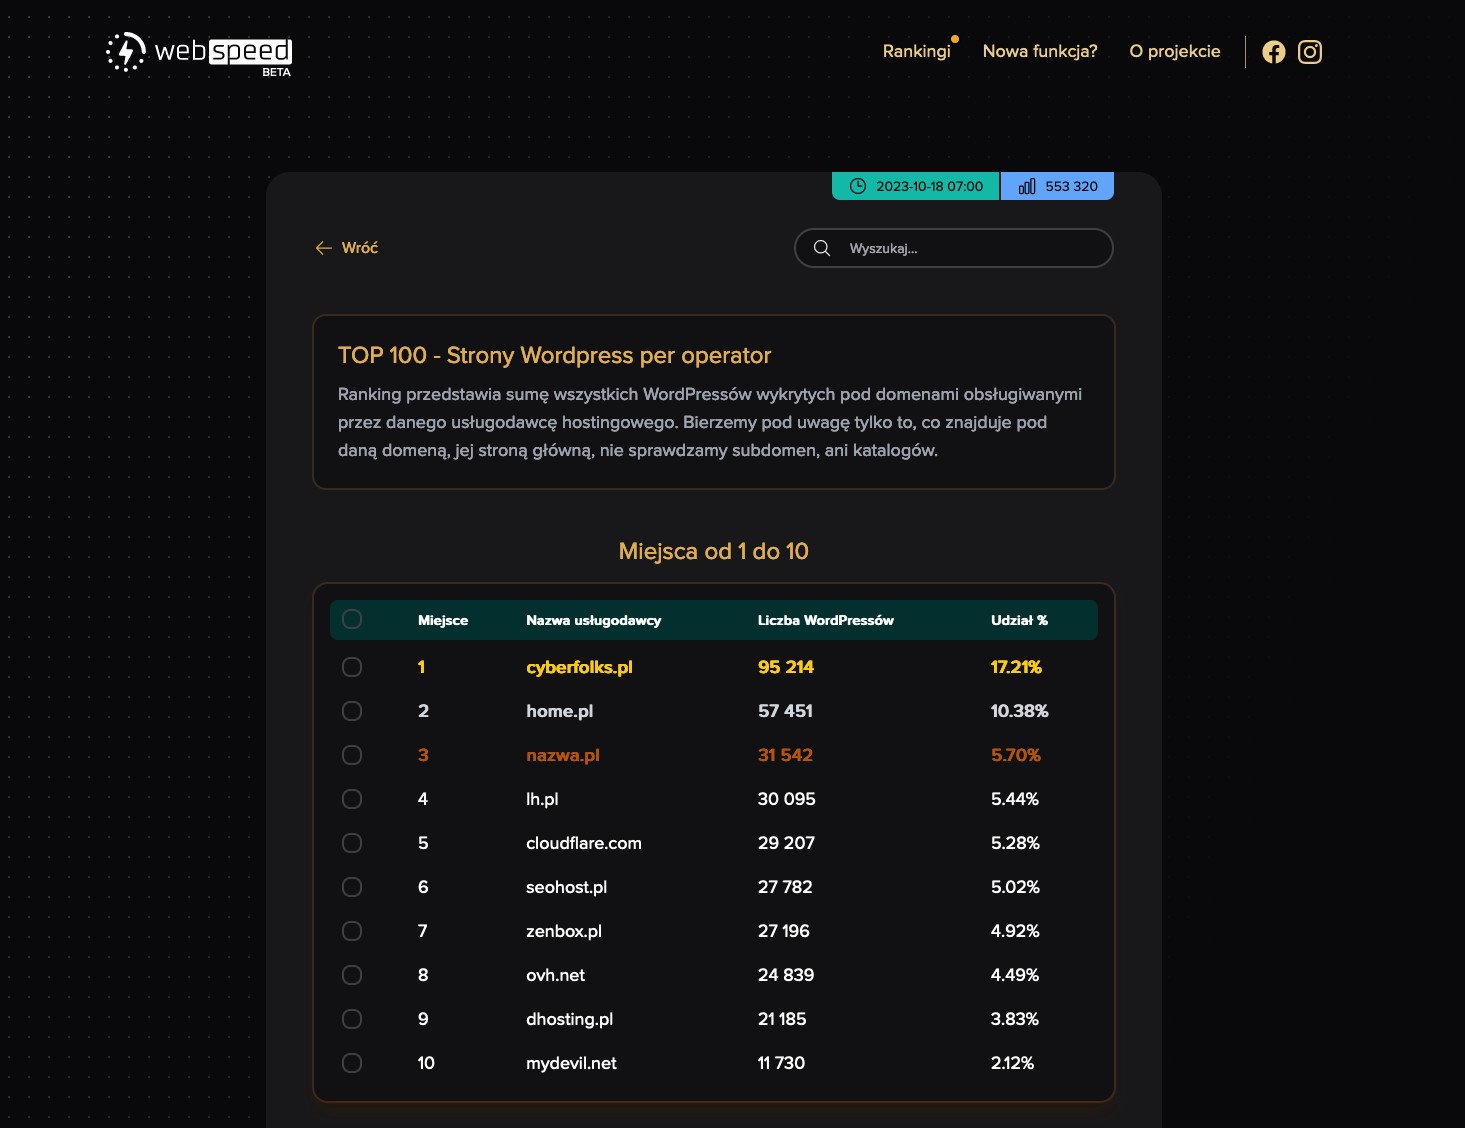Click the TOP 100 Strony Wordpress per operator title
Screen dimensions: 1465x1128
[x=554, y=355]
